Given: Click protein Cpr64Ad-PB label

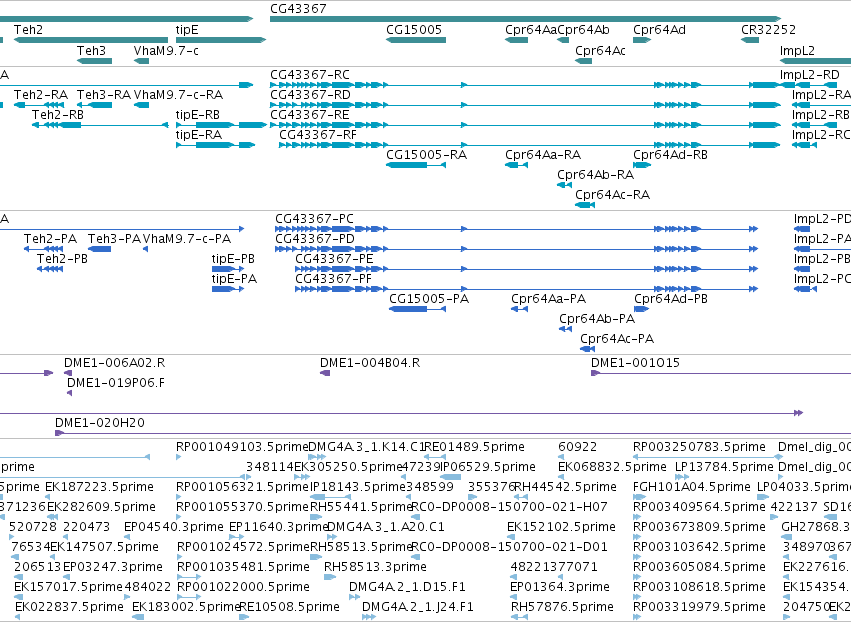Looking at the screenshot, I should (x=671, y=299).
